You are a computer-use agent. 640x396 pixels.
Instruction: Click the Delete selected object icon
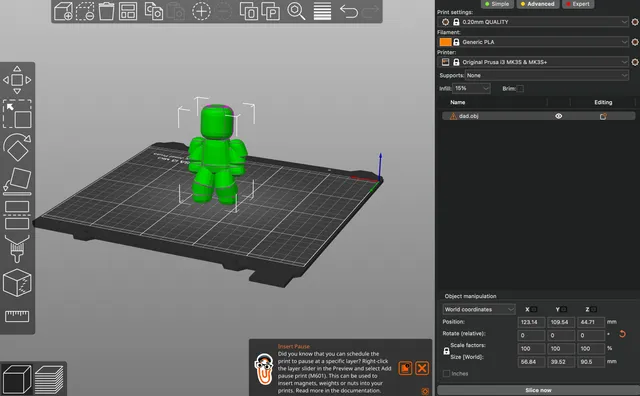click(85, 11)
